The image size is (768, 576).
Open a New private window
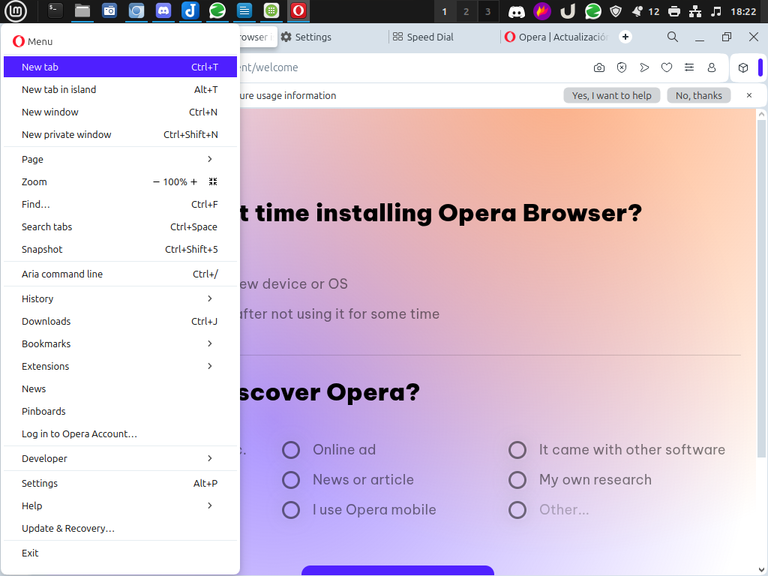[x=120, y=135]
